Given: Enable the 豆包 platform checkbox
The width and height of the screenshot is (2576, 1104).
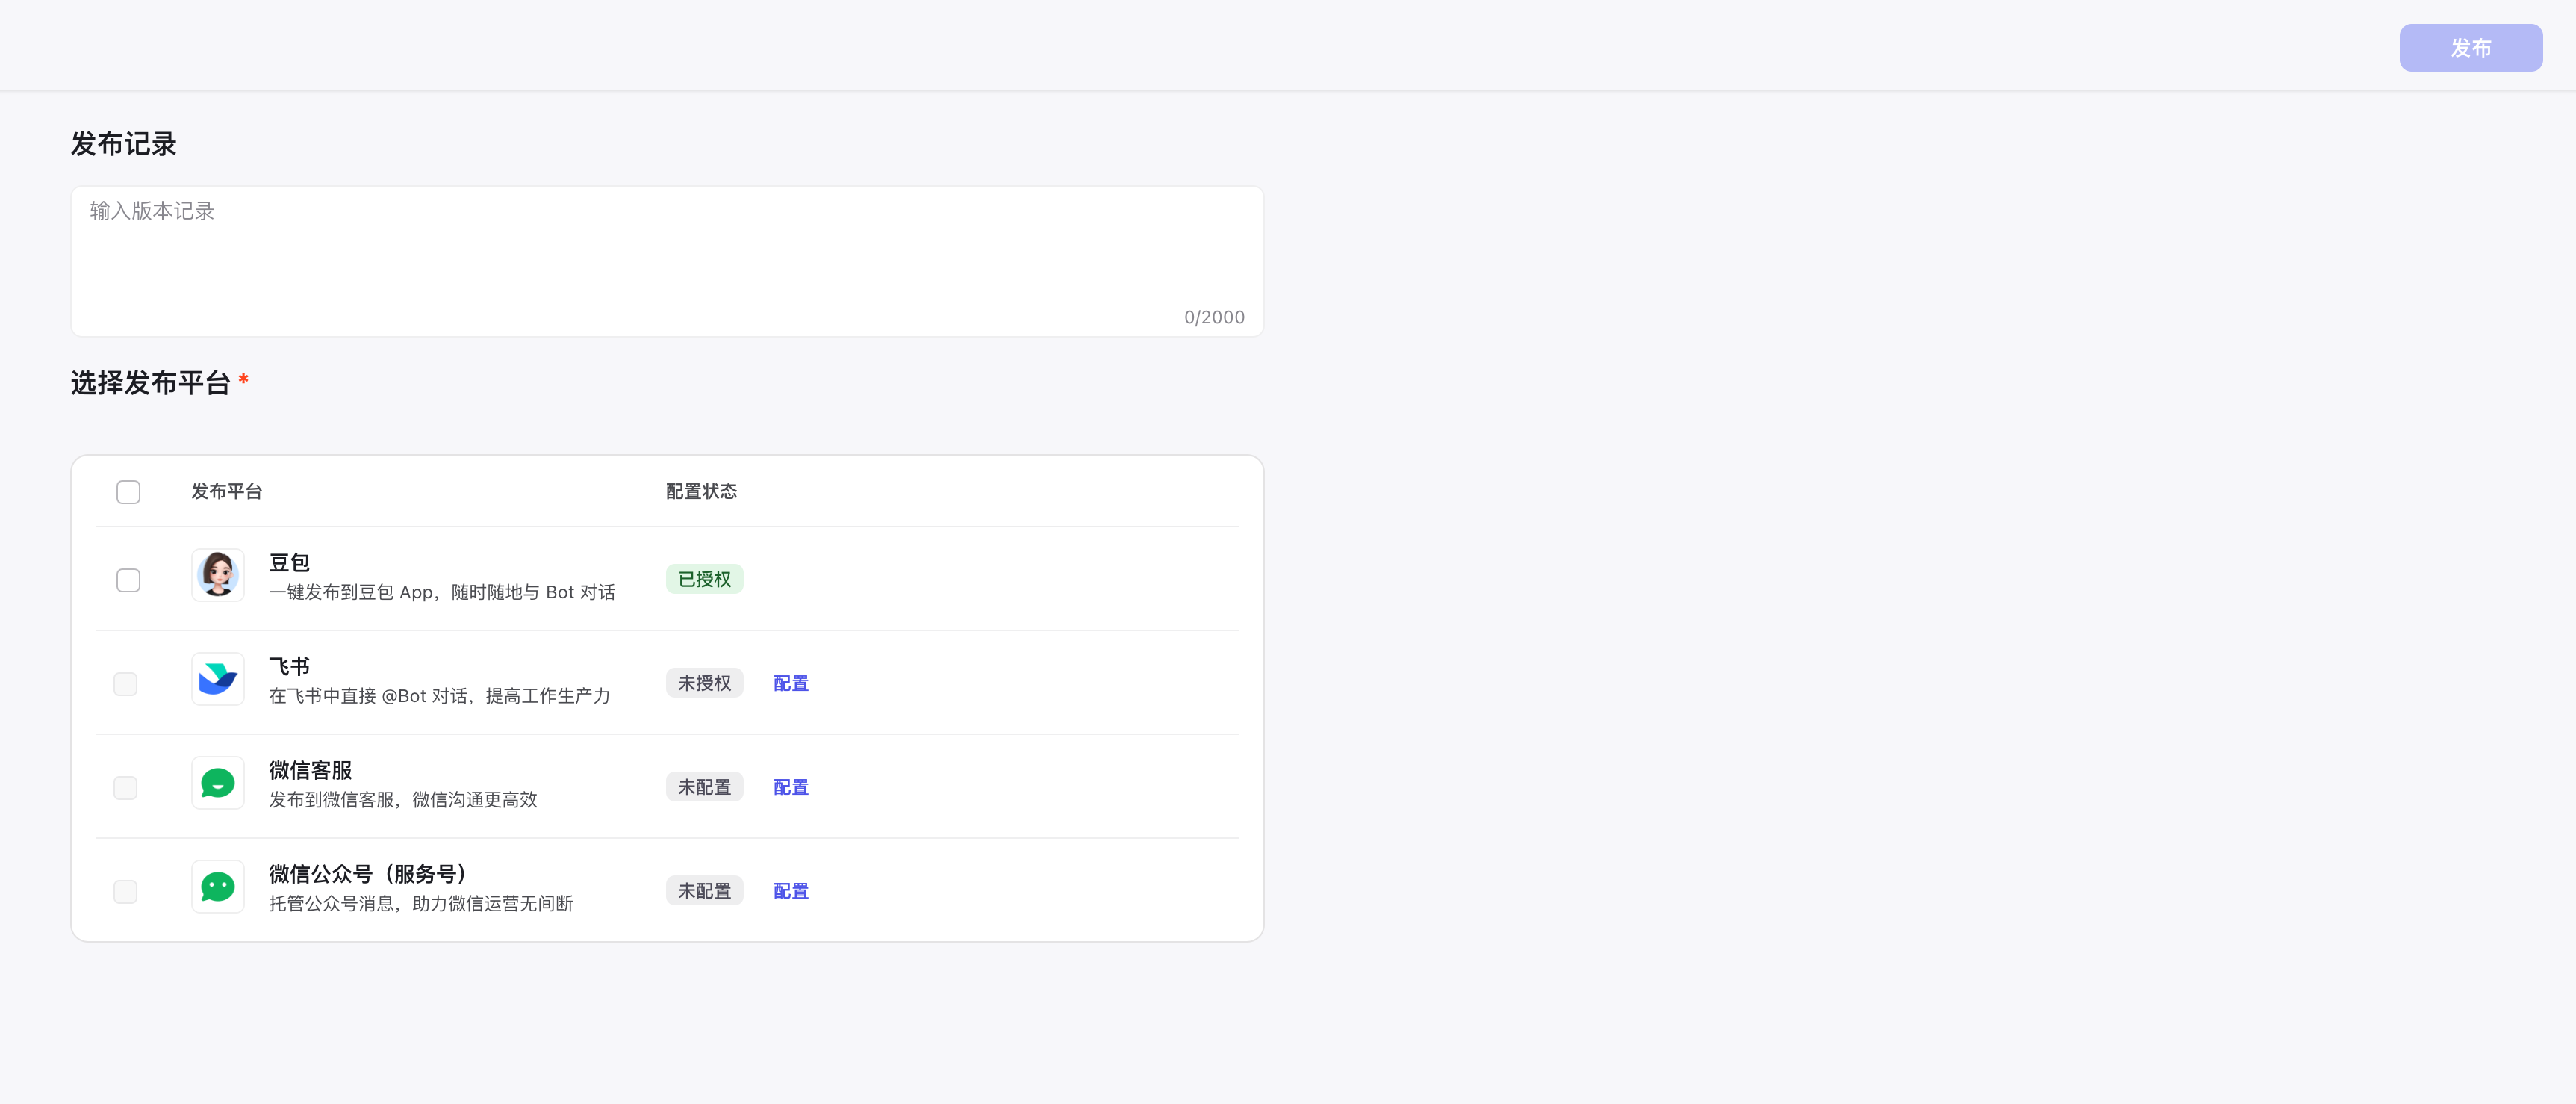Looking at the screenshot, I should (128, 580).
